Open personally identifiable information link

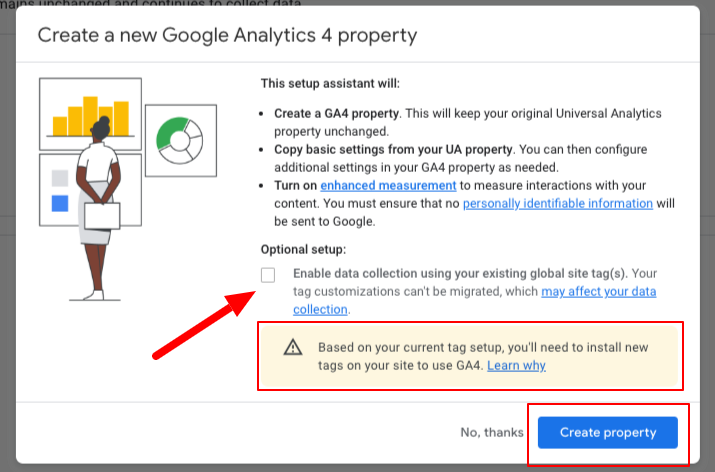[x=558, y=203]
